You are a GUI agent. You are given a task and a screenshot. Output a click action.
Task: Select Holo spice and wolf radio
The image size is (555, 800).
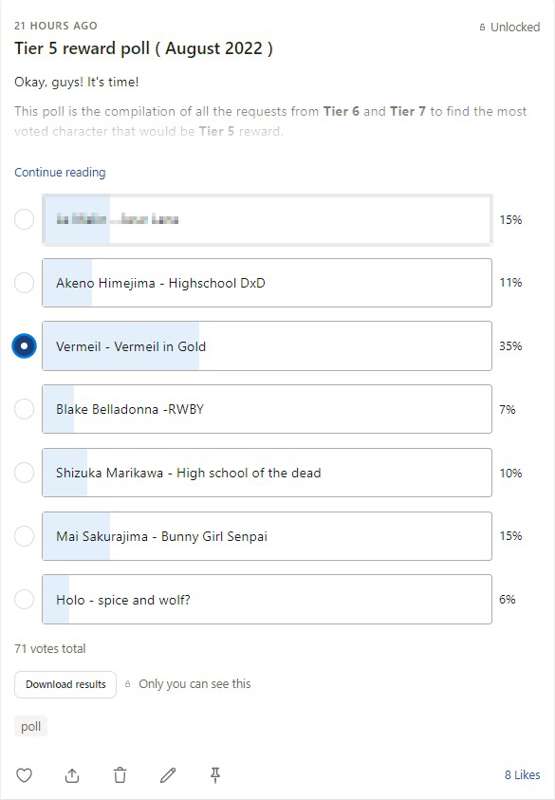pyautogui.click(x=24, y=599)
